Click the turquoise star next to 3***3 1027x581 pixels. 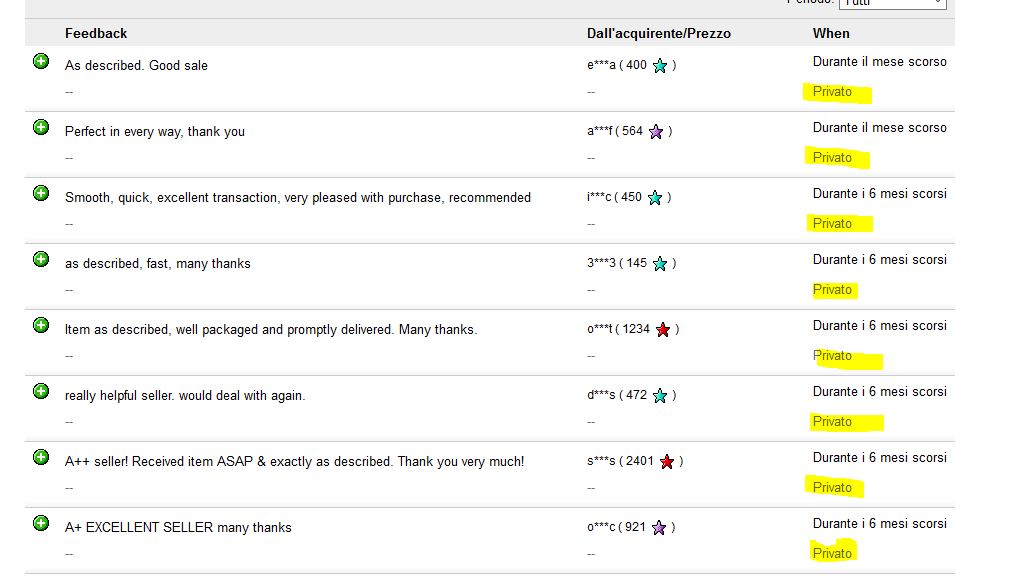pos(660,264)
